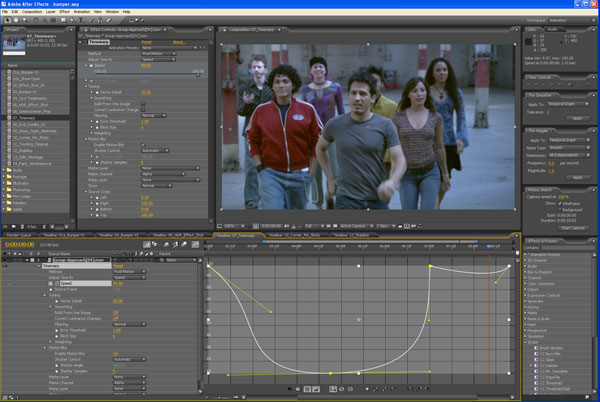Click Apply button in The Smoother panel
This screenshot has width=600, height=402.
click(577, 119)
